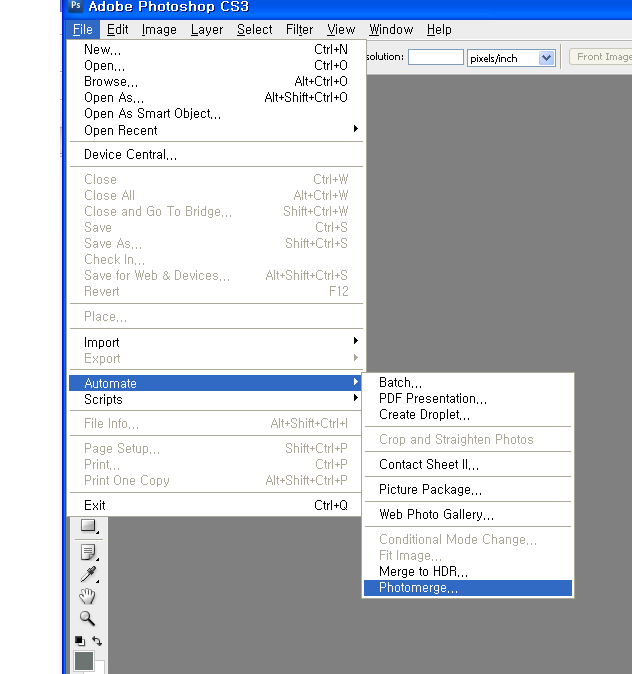Choose Contact Sheet II... in submenu
Screen dimensions: 632x674
[468, 464]
